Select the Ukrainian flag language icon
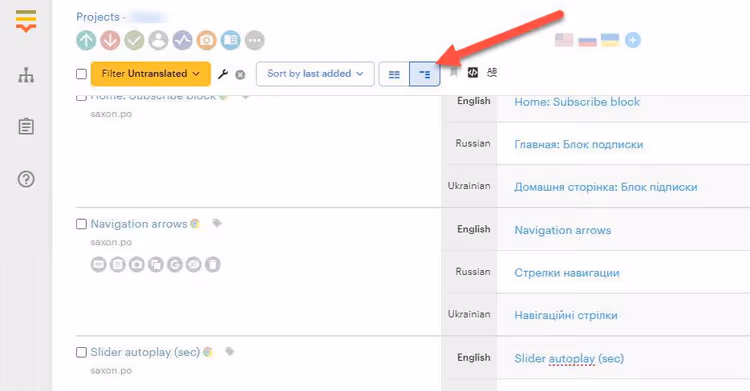 [x=610, y=40]
